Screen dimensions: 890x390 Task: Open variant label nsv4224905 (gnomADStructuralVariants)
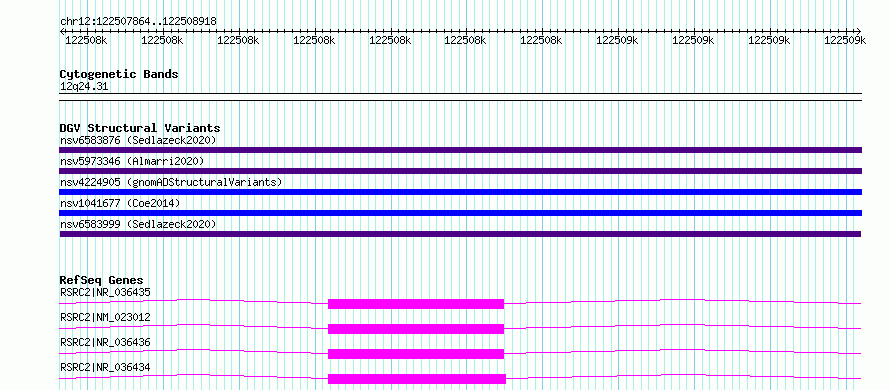[171, 182]
